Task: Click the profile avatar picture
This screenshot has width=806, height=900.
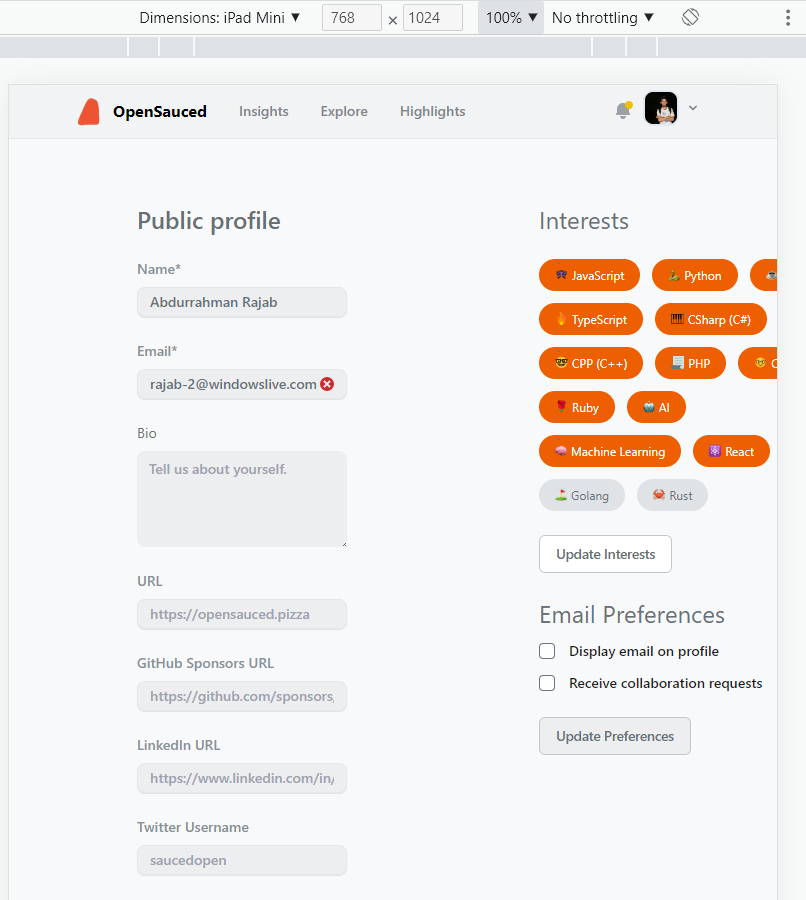Action: point(660,108)
